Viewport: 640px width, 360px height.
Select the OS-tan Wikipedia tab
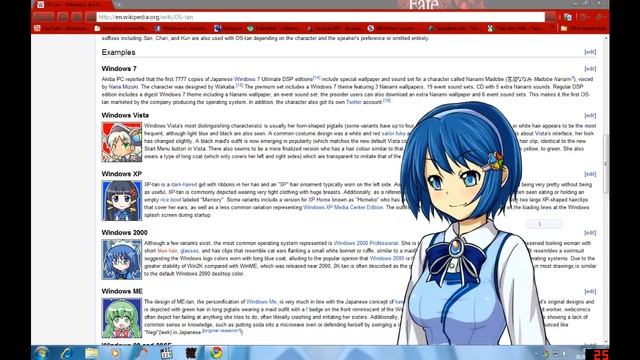click(73, 5)
